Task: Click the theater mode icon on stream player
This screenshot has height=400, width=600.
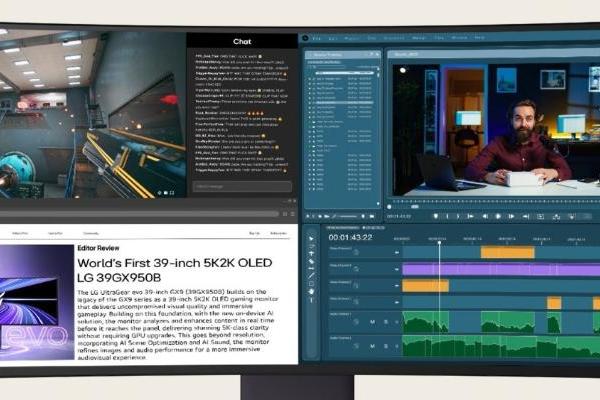Action: coord(166,193)
